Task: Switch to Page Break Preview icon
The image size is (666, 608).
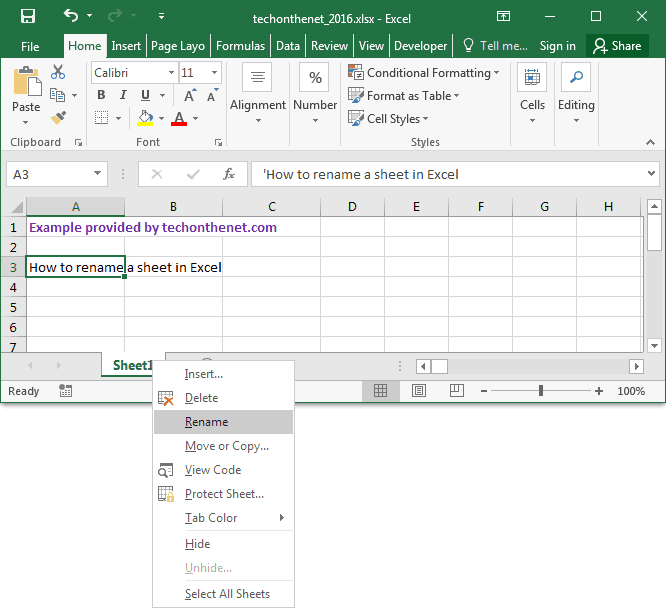Action: [x=457, y=391]
